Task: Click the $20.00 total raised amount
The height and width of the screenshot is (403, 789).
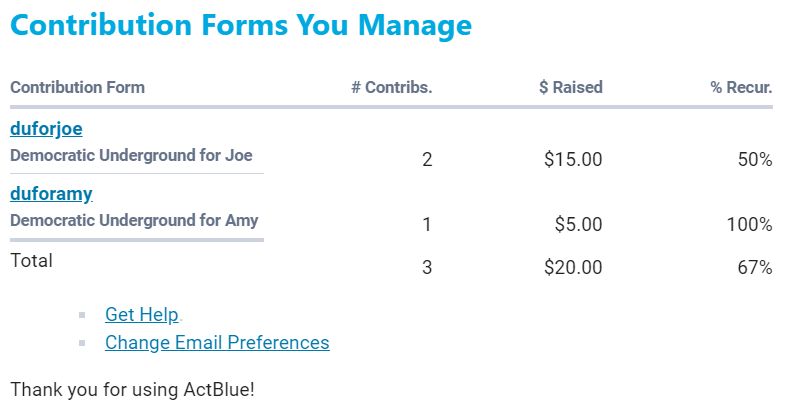Action: [x=573, y=267]
